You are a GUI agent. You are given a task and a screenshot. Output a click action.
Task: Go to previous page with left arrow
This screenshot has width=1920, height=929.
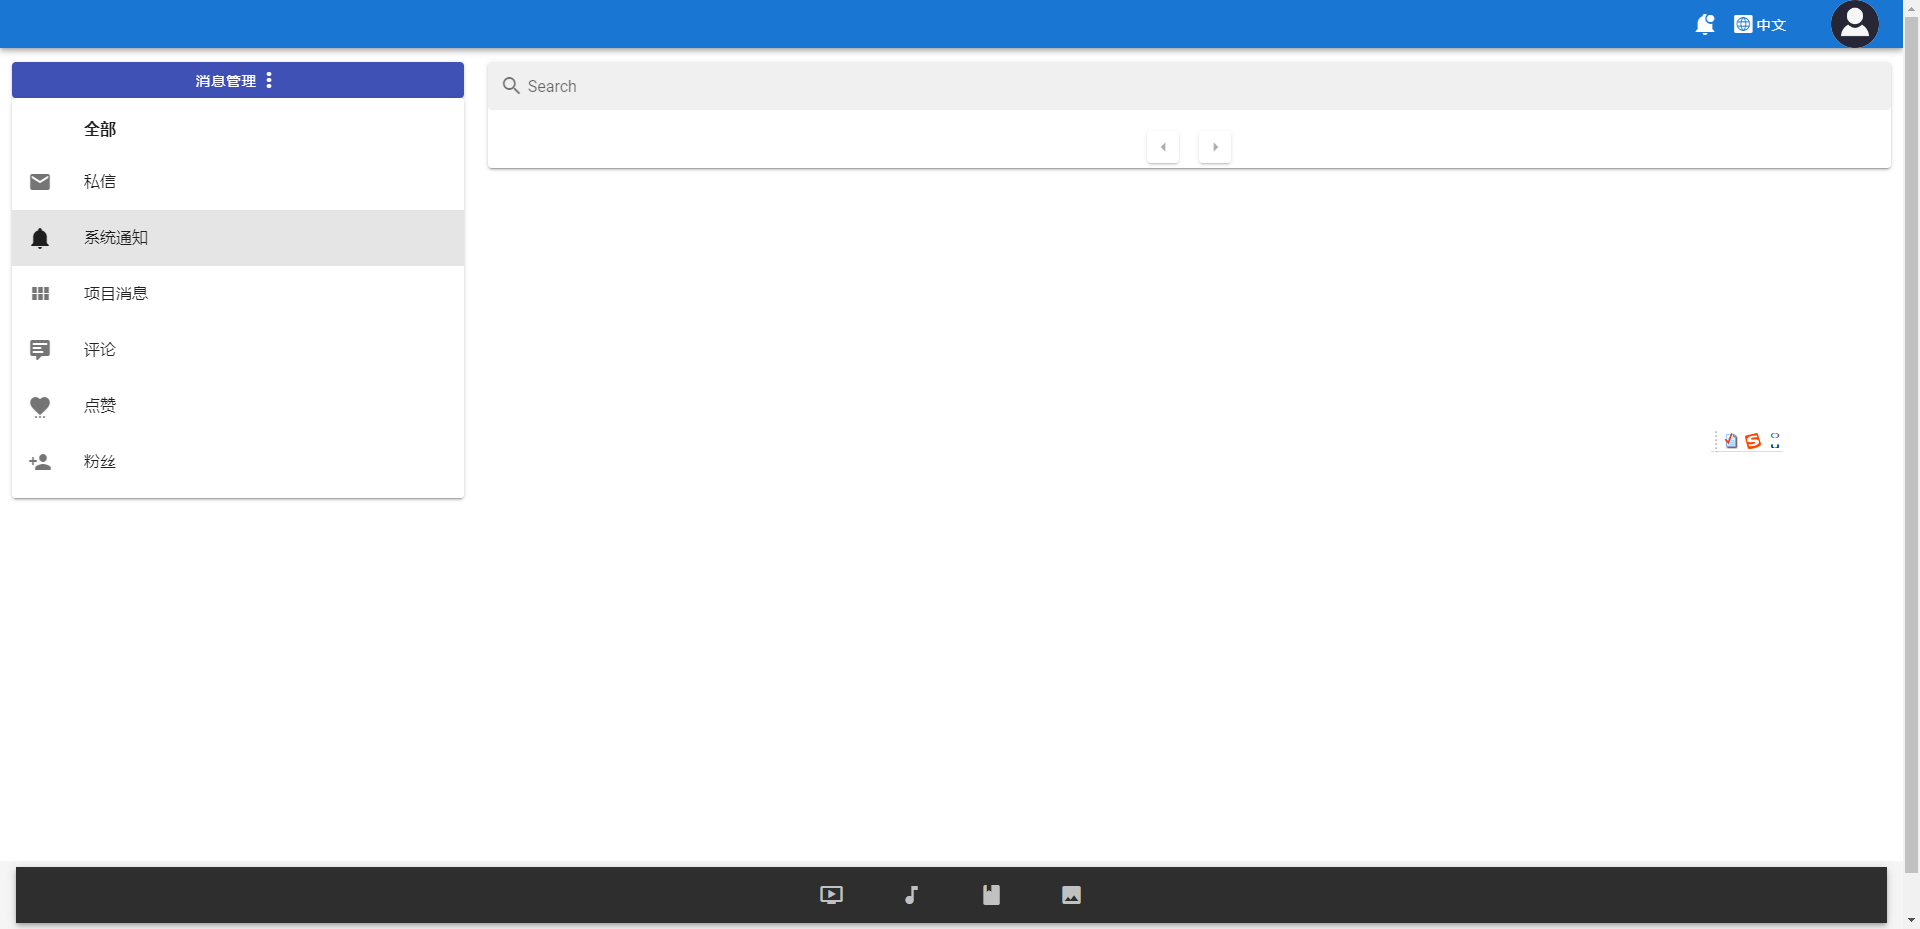coord(1163,147)
